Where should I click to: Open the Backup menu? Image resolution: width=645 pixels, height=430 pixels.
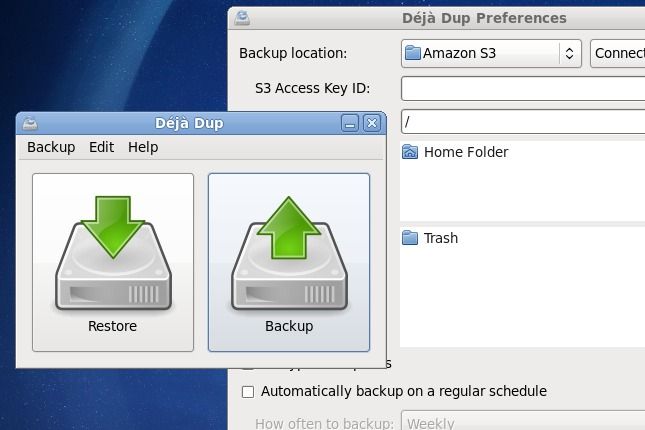[x=51, y=147]
